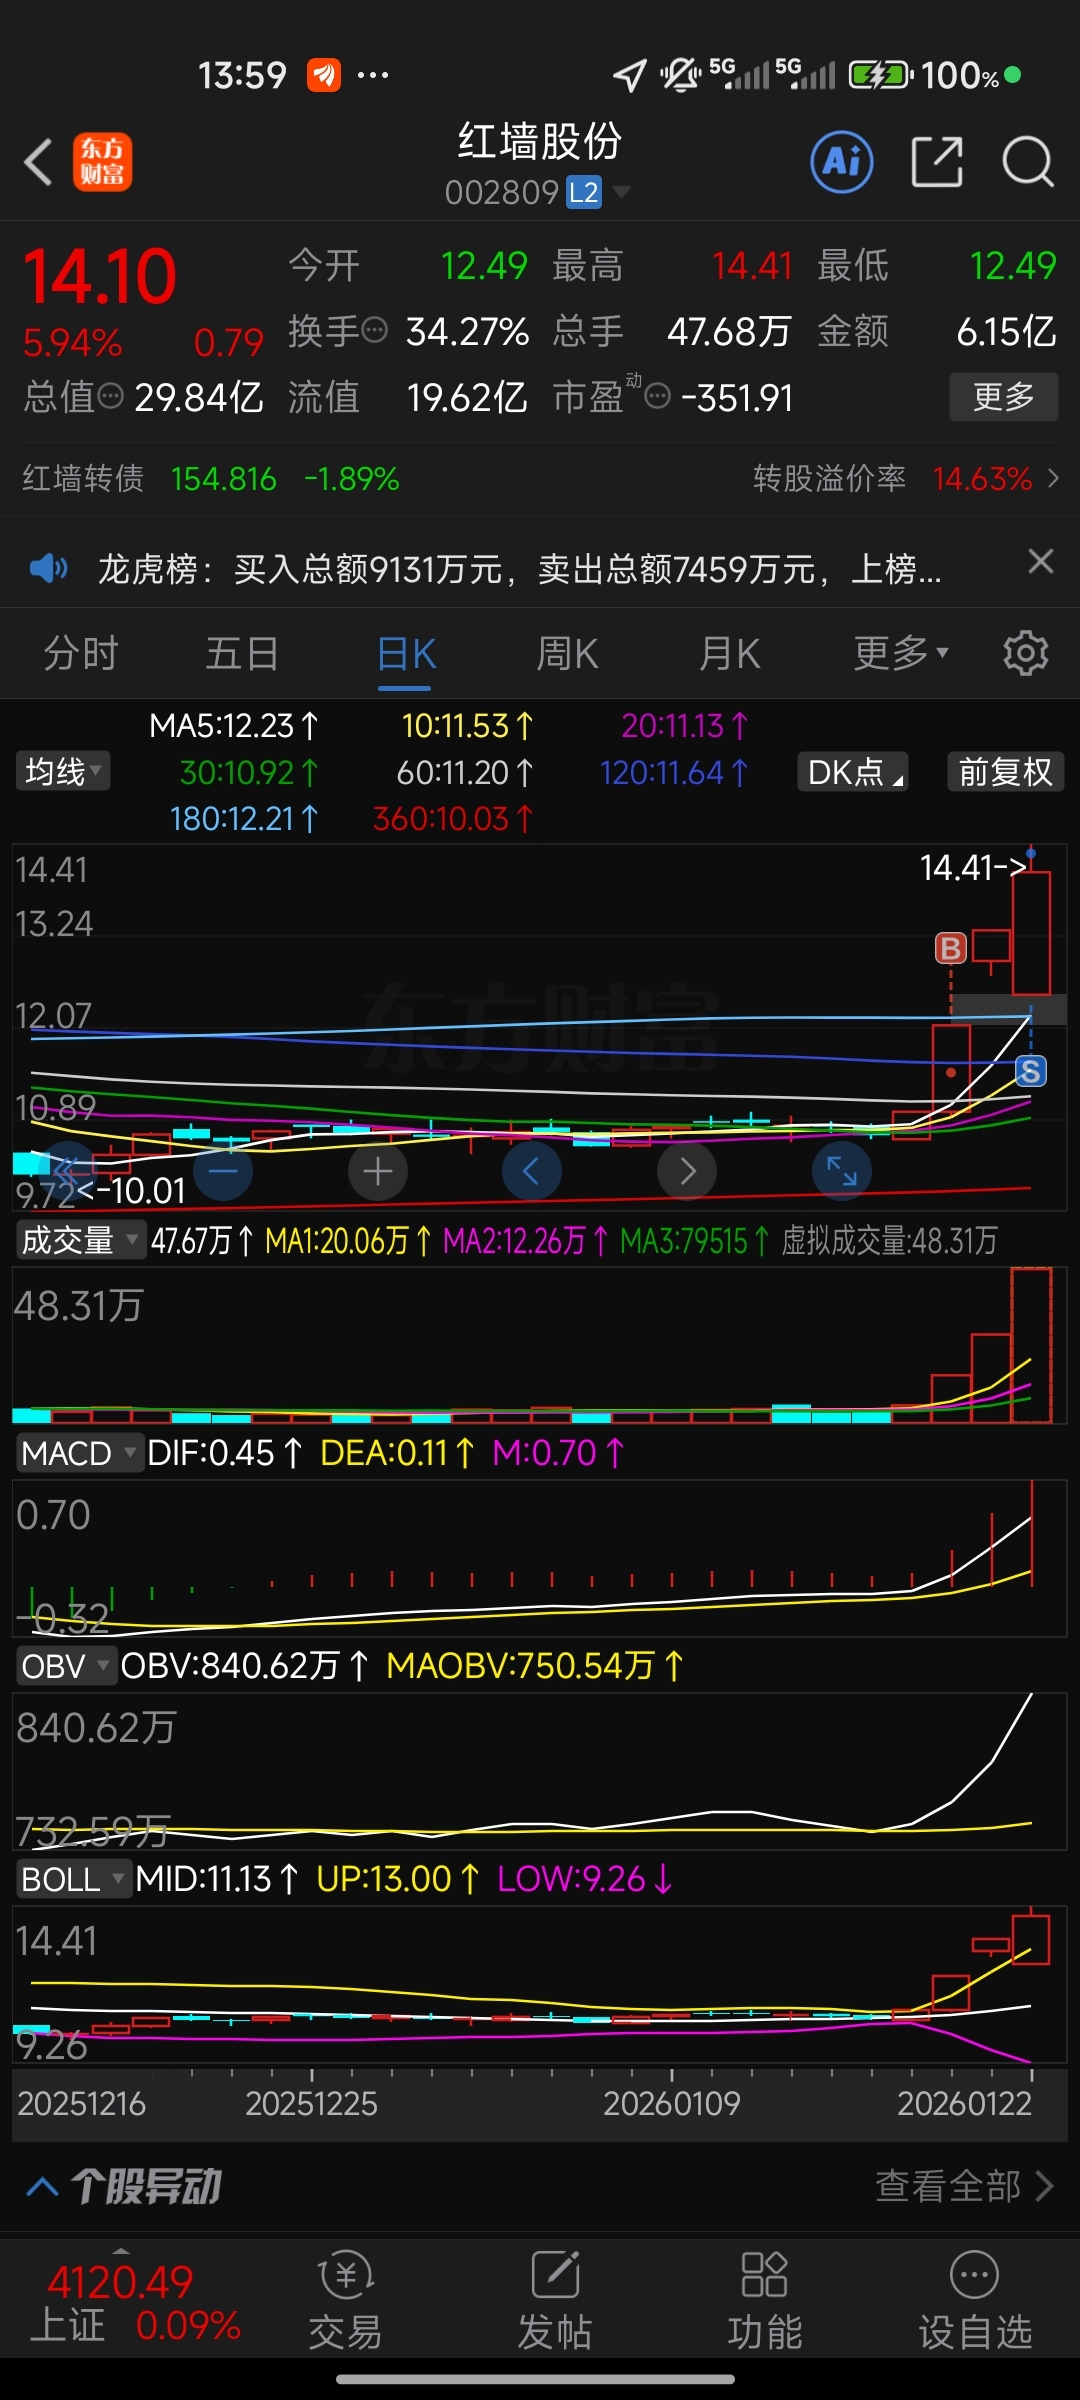
Task: Select the 日K tab
Action: coord(406,655)
